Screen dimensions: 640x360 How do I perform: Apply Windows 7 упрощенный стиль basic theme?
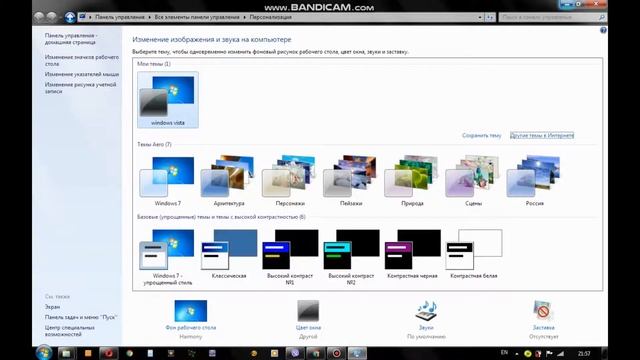pos(167,257)
